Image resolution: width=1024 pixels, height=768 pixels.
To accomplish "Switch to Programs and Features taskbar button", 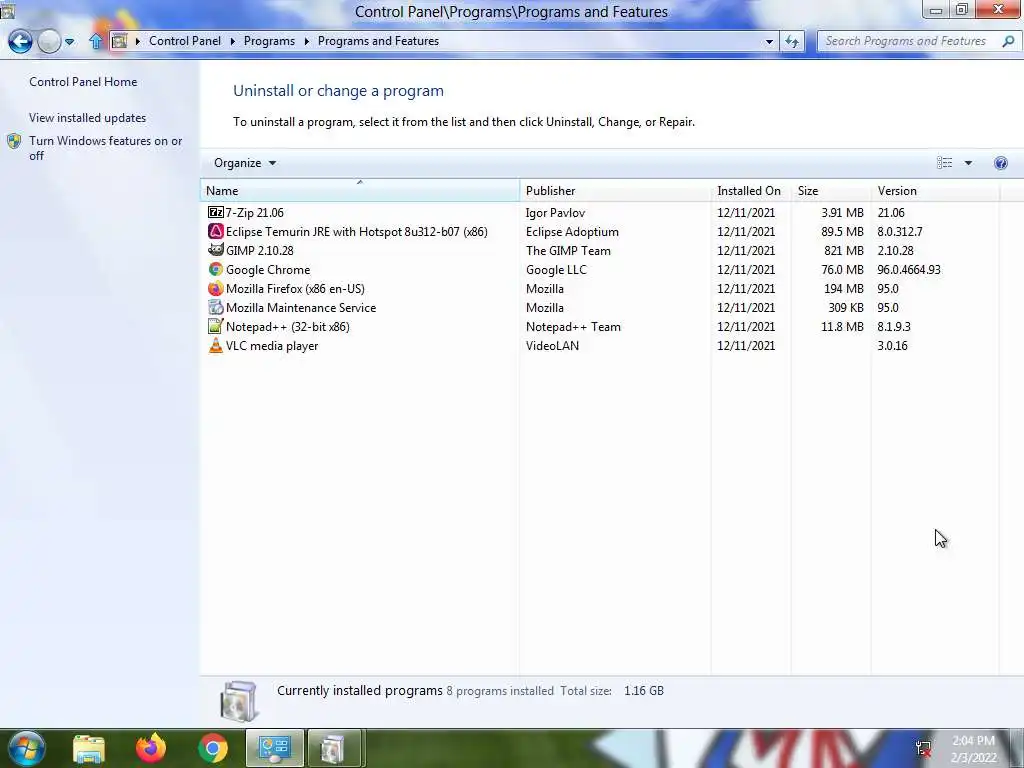I will pos(333,748).
